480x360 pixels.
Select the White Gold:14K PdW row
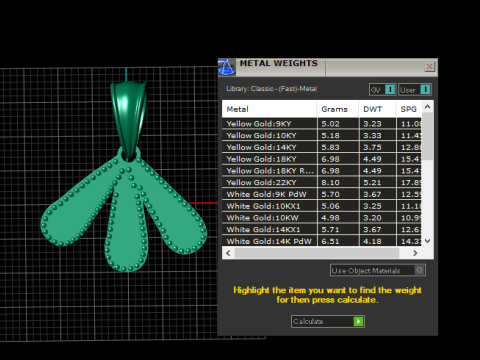pos(322,241)
